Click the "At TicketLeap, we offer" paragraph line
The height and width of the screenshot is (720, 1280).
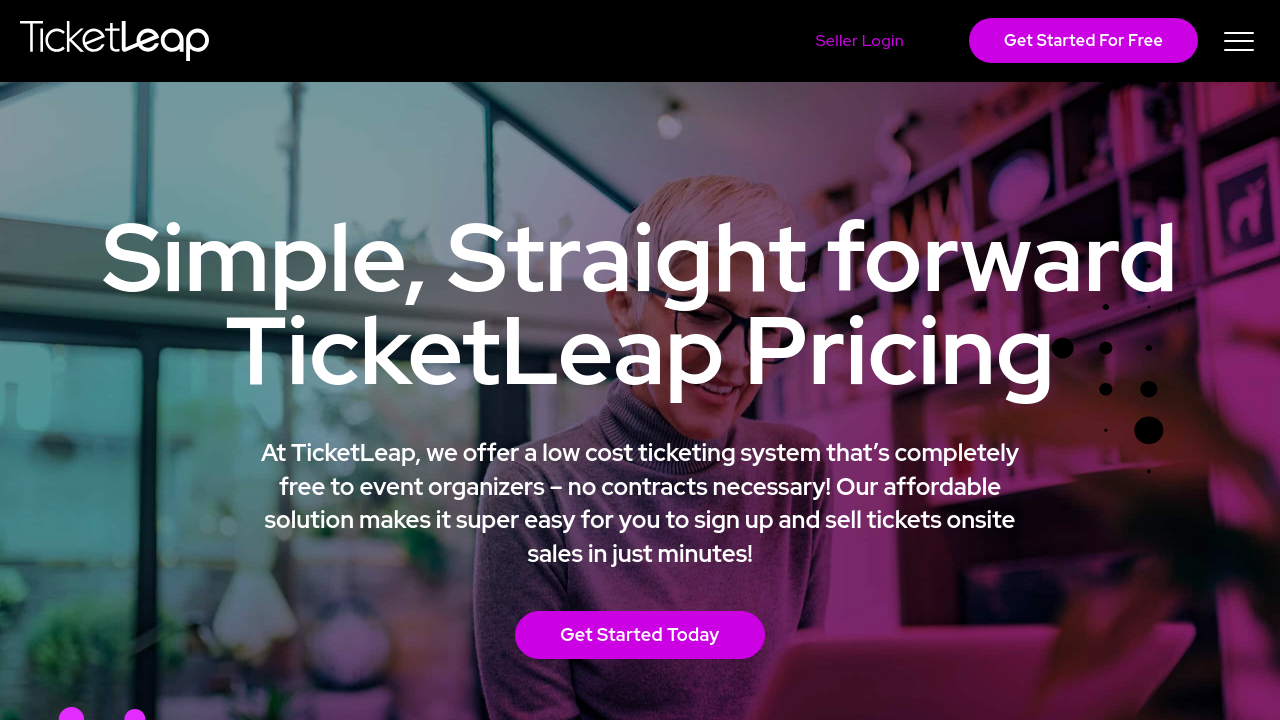(639, 453)
